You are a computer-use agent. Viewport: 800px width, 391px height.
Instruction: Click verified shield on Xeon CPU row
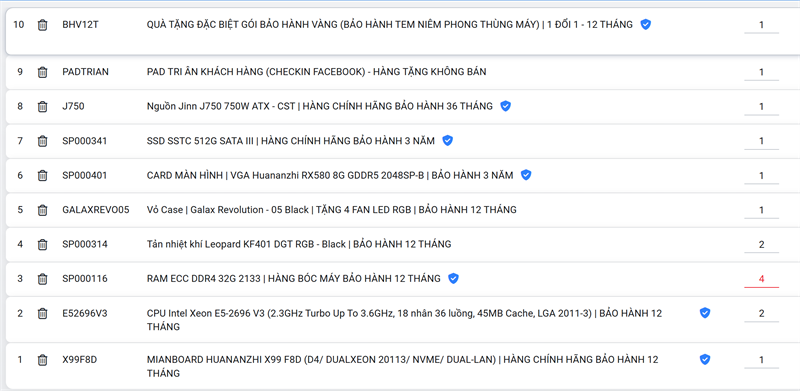(x=705, y=313)
